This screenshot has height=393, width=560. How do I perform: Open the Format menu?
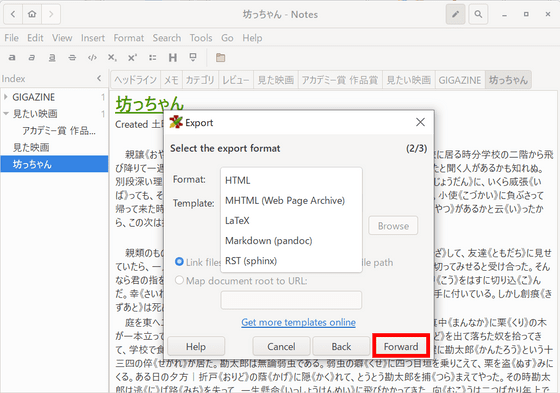(x=129, y=38)
